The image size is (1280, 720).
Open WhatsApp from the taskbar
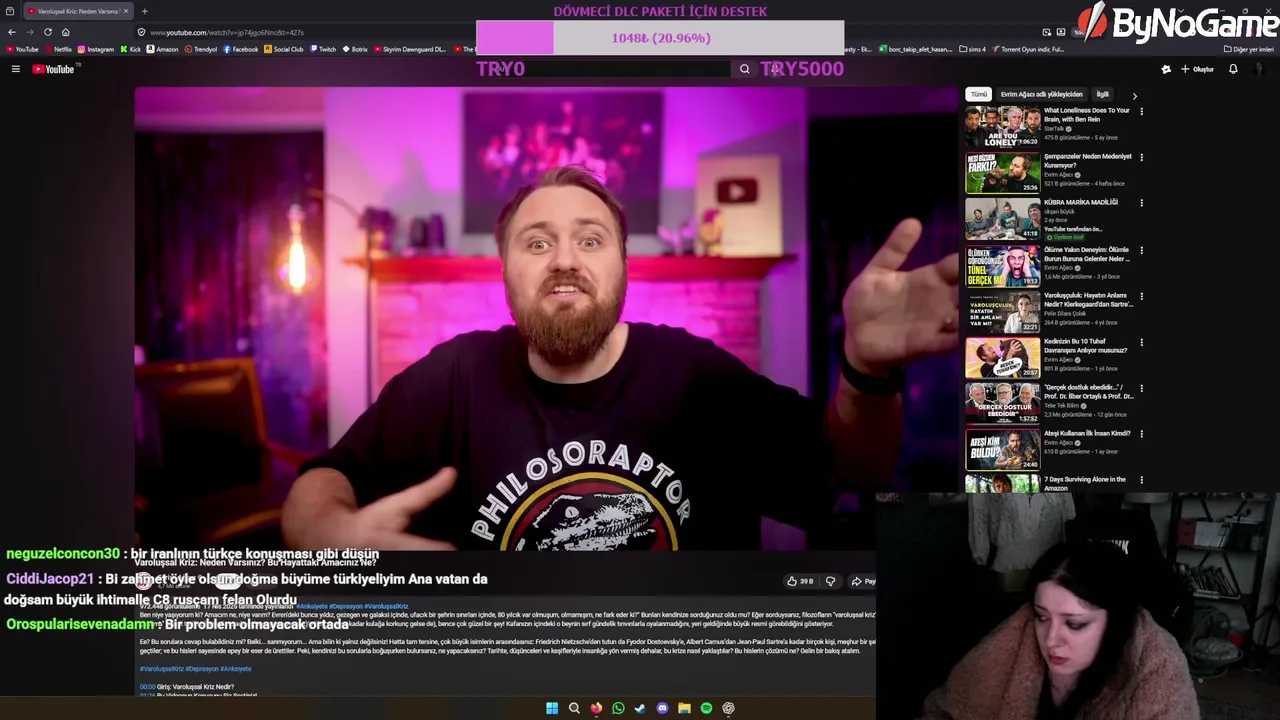pos(618,708)
